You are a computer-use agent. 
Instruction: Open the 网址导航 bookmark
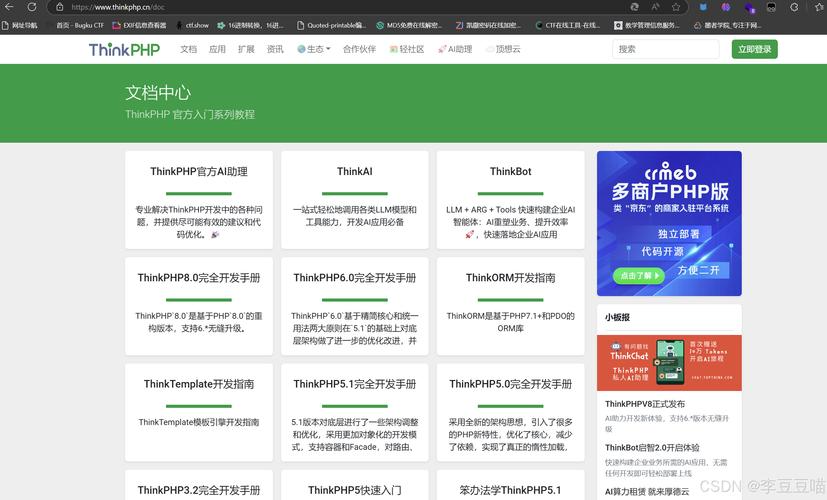[x=20, y=25]
